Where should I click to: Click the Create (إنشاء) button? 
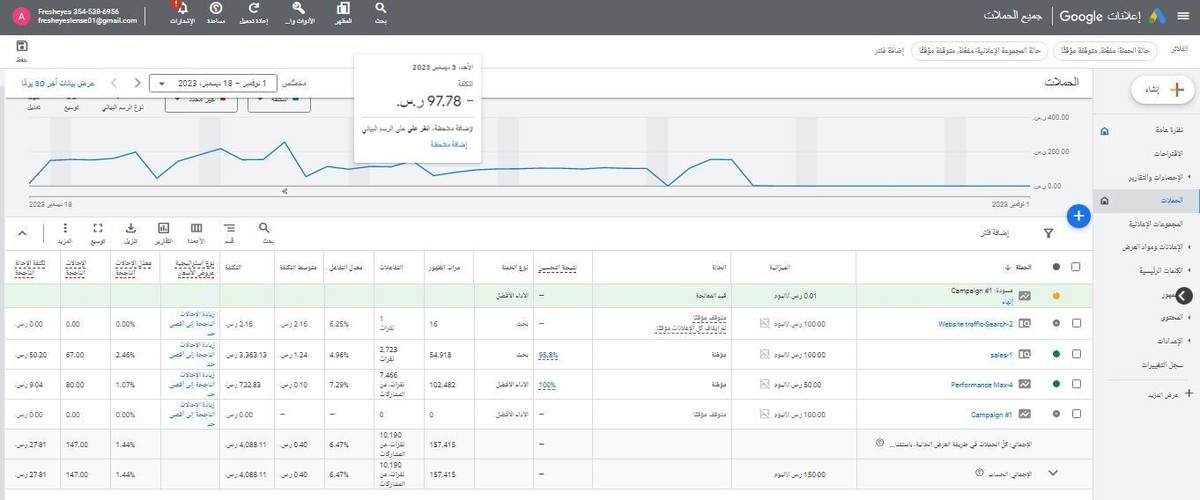pyautogui.click(x=1163, y=89)
